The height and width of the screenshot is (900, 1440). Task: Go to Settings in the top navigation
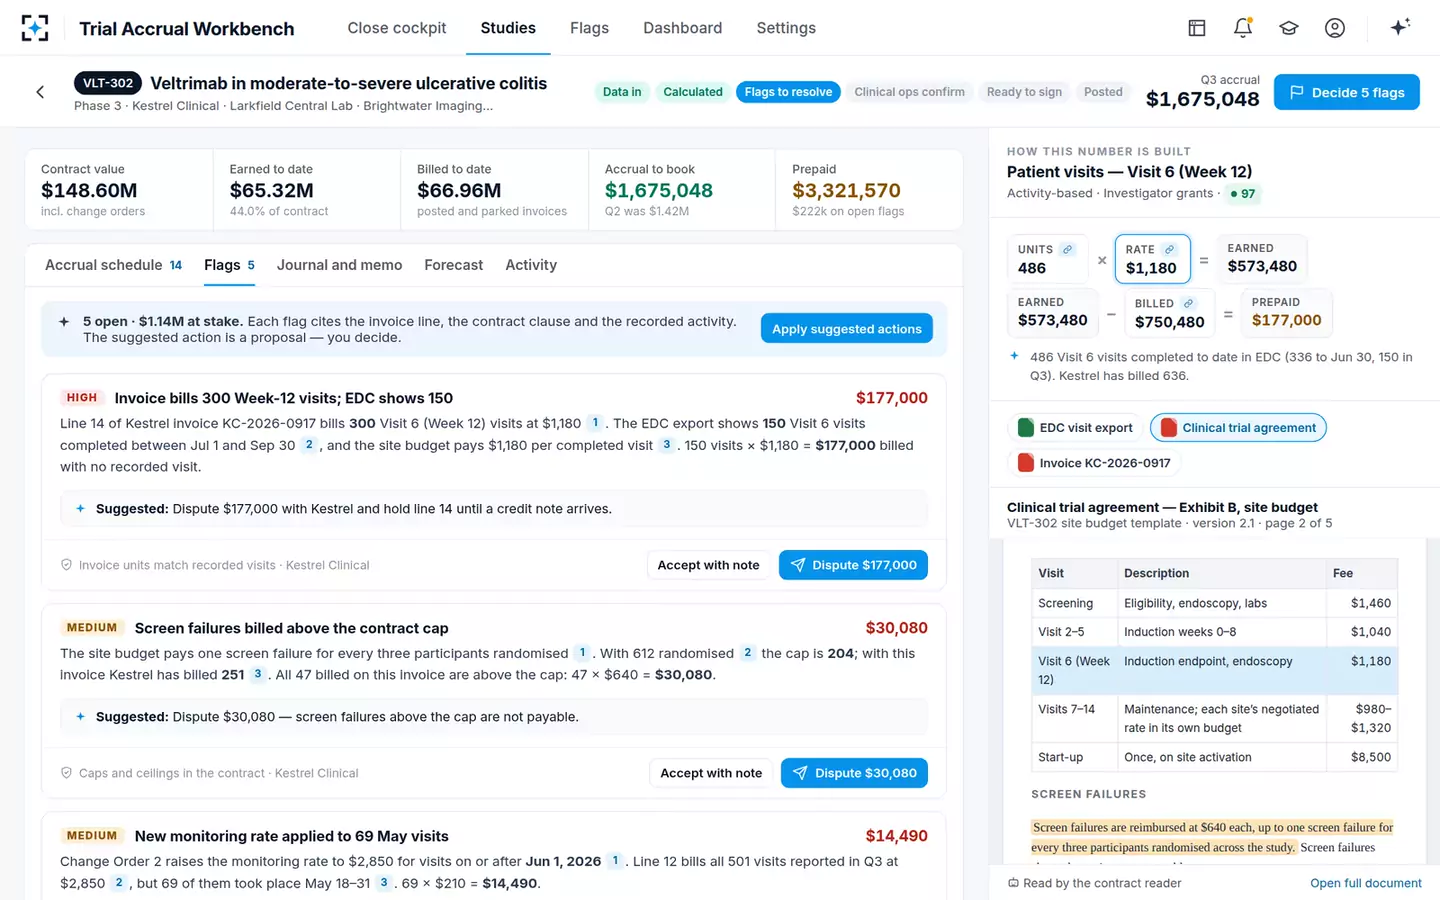[x=786, y=28]
